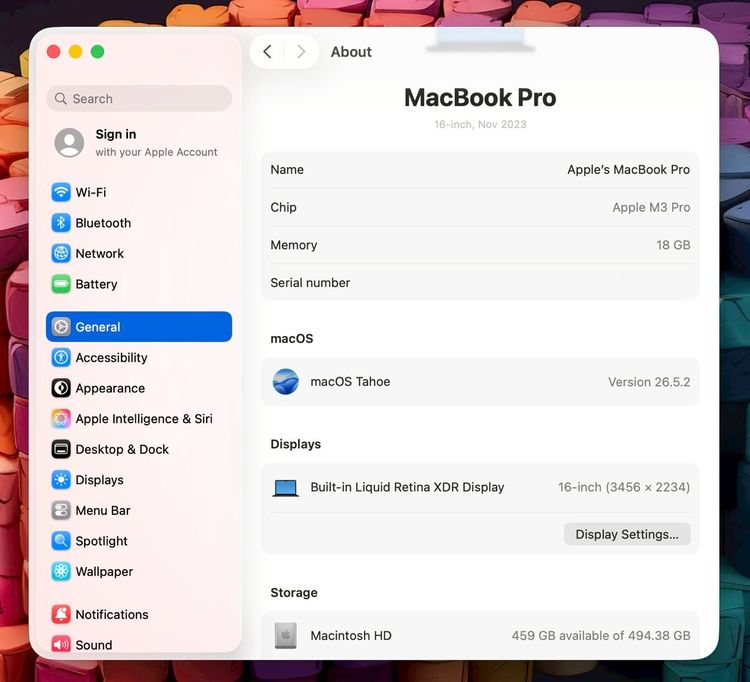This screenshot has height=682, width=750.
Task: Click the About title in toolbar
Action: coord(351,52)
